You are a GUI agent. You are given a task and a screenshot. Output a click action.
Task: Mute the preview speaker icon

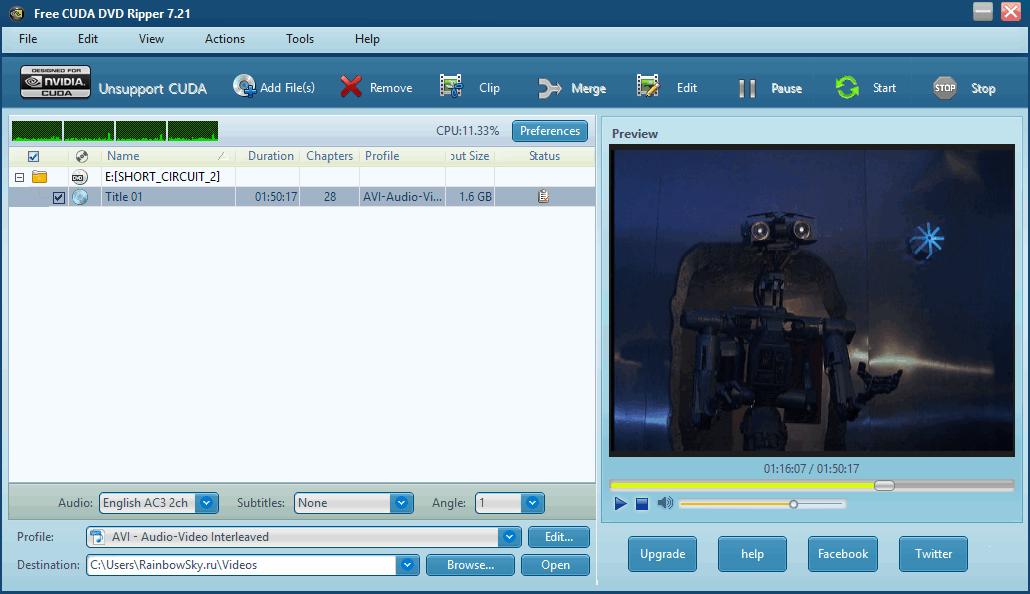[x=665, y=503]
